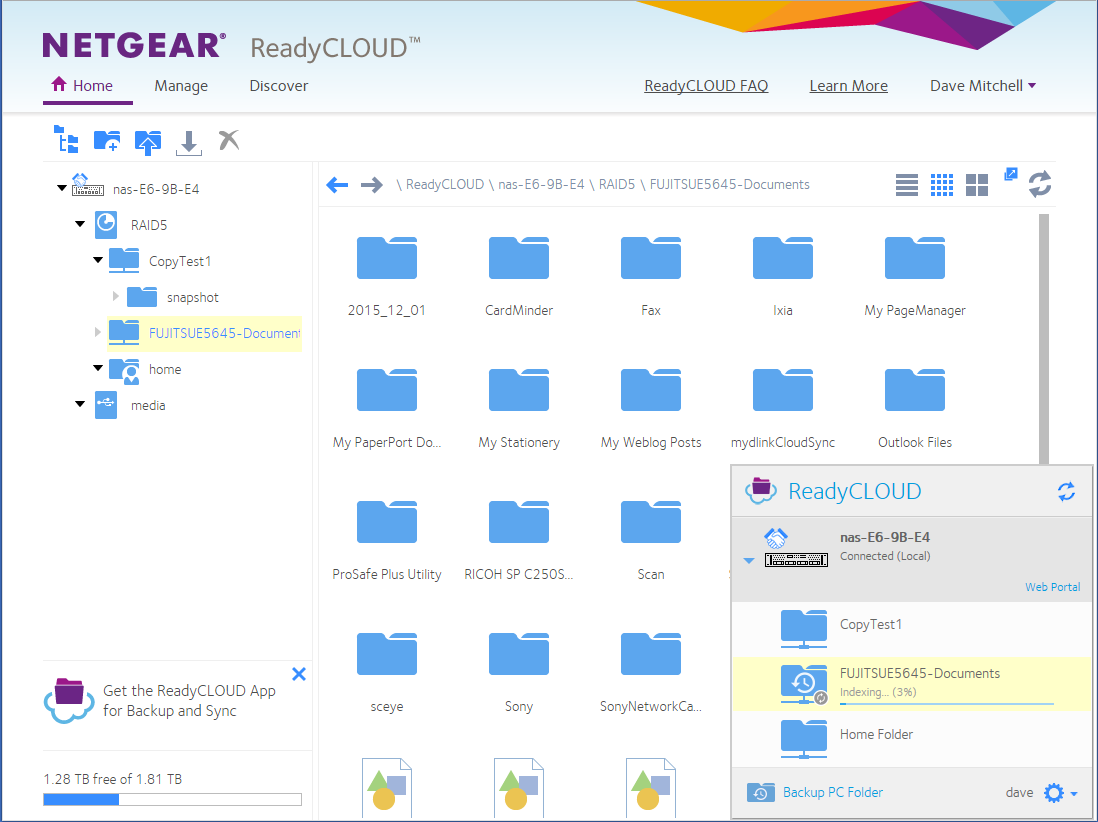Open the Web Portal link
The image size is (1098, 822).
pyautogui.click(x=1052, y=587)
